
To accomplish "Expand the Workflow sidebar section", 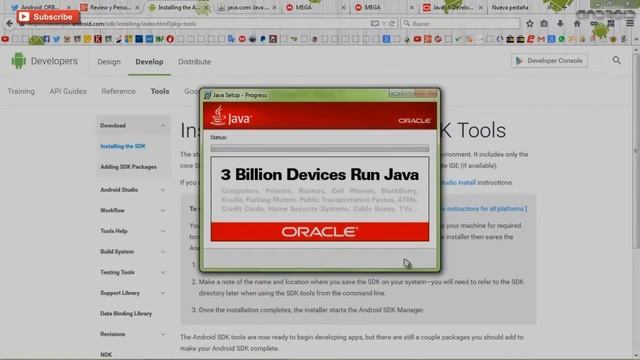I will click(x=163, y=211).
